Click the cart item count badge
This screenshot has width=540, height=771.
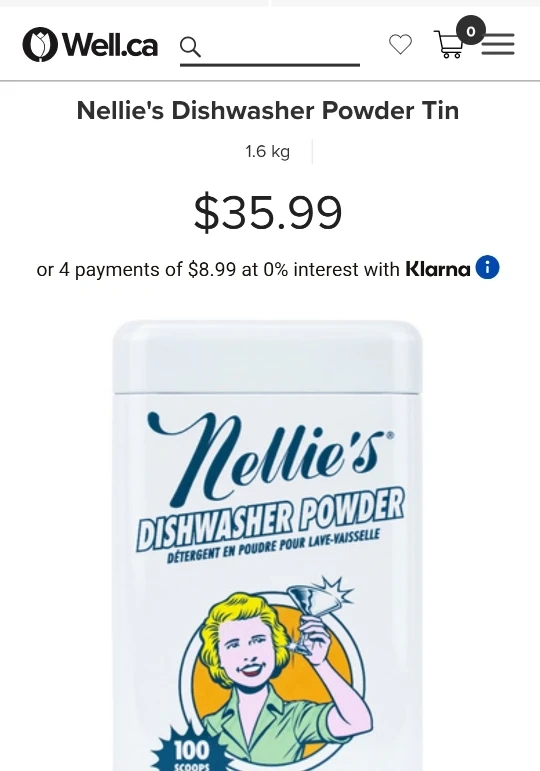pos(471,30)
